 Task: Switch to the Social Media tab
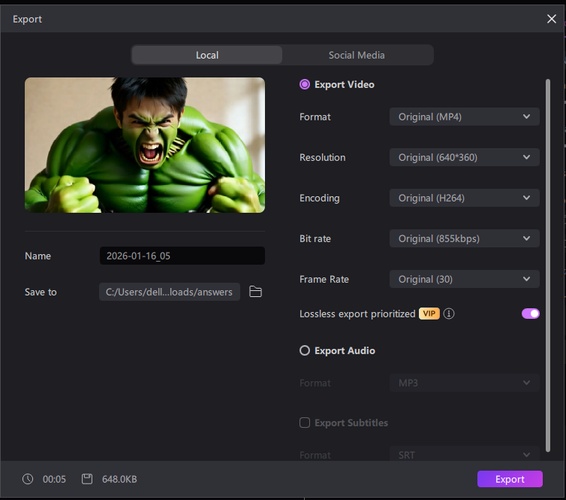point(357,55)
